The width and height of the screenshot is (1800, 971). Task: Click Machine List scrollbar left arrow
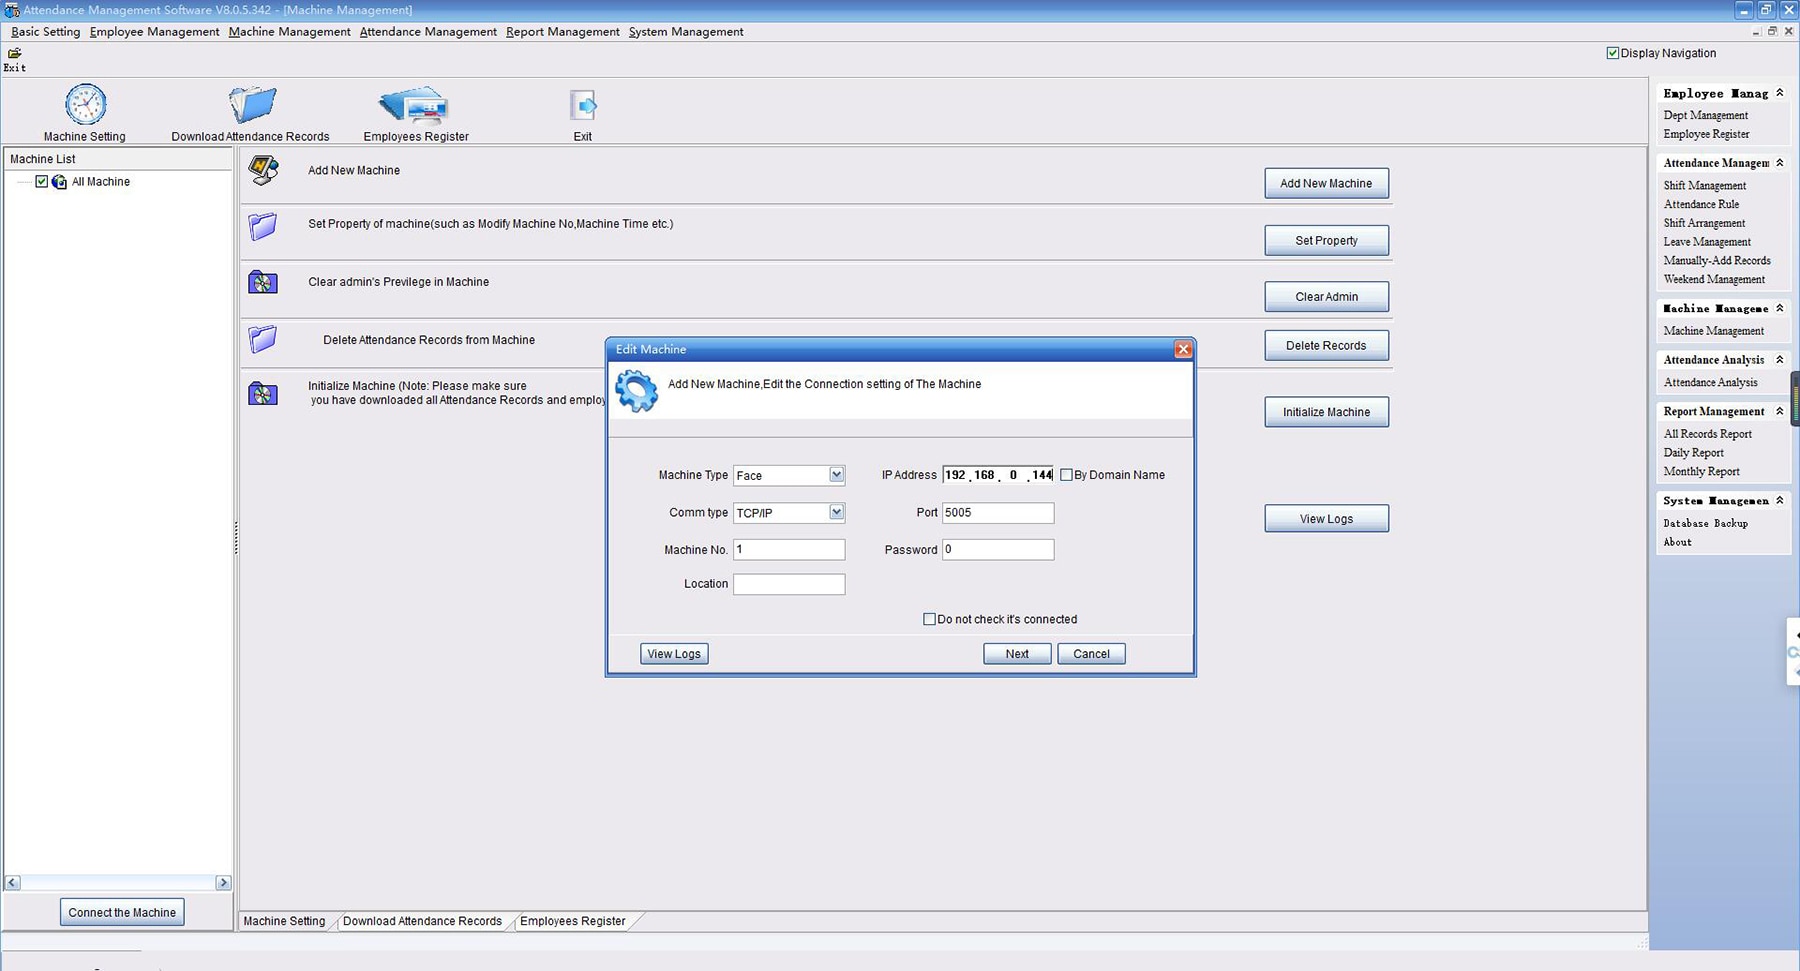pos(12,883)
